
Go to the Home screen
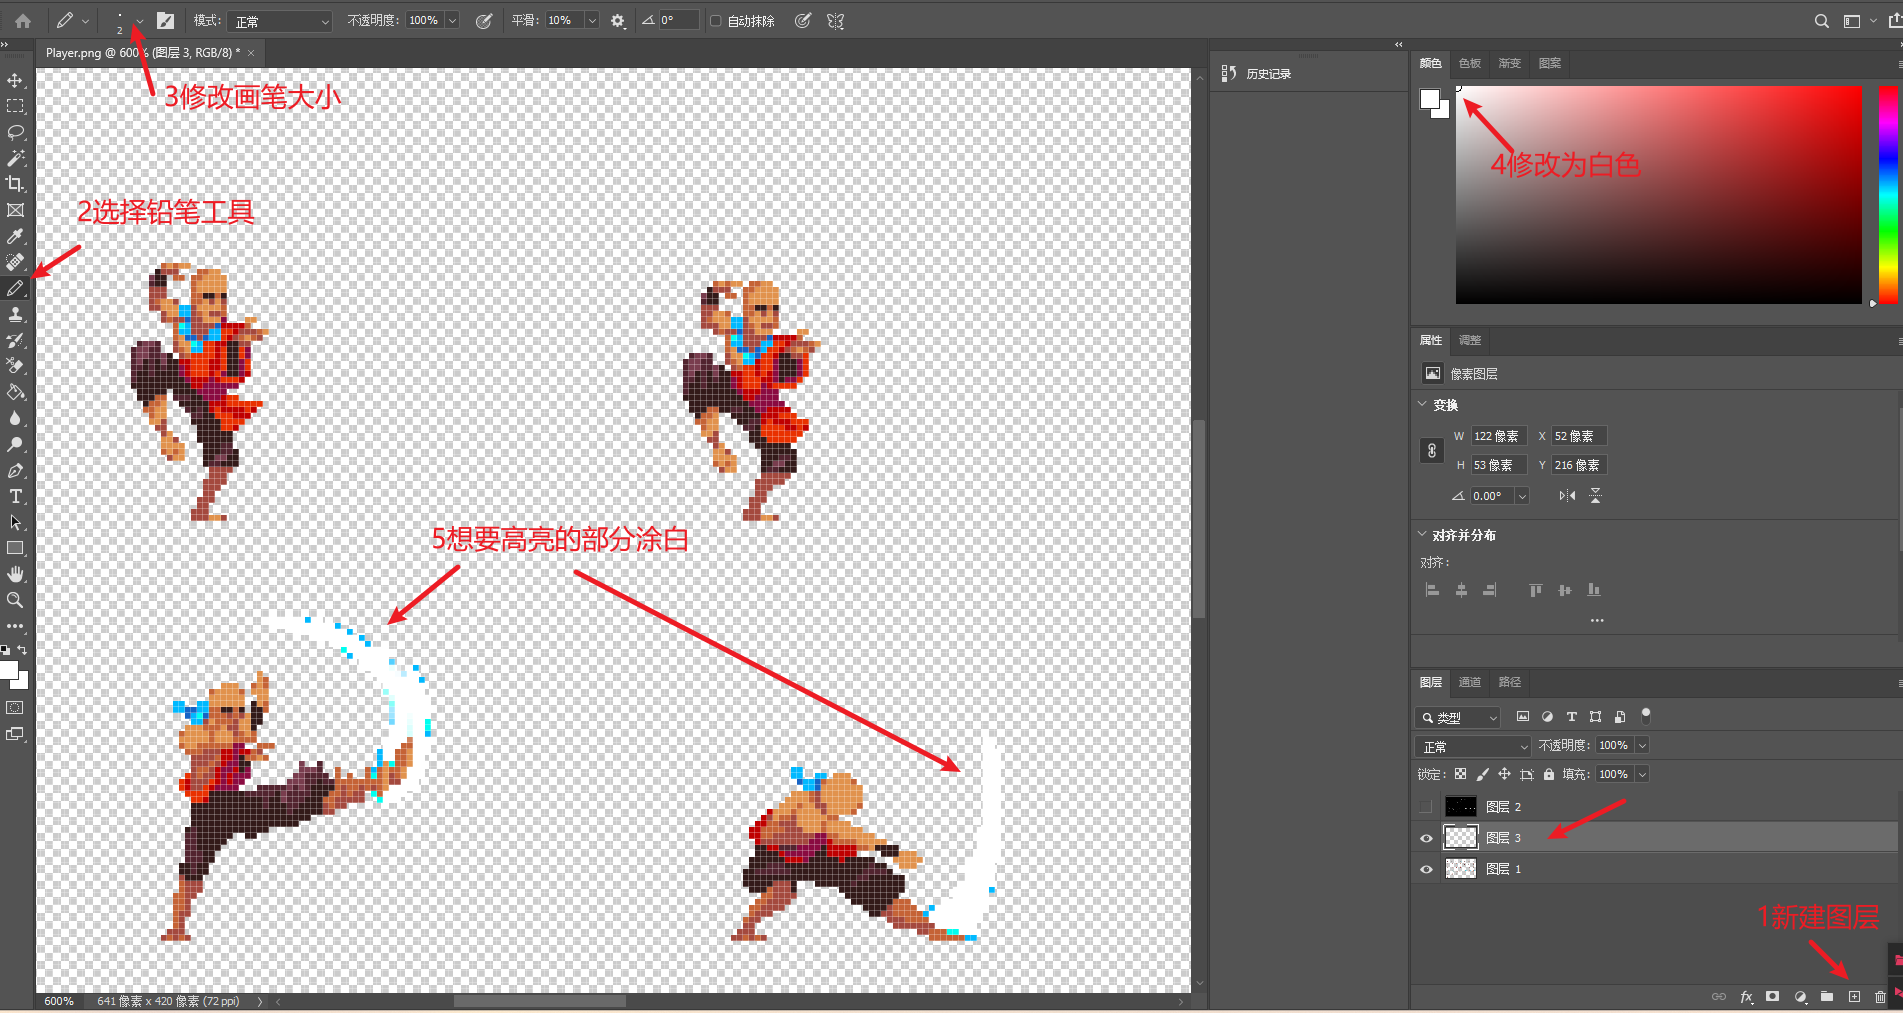[23, 20]
